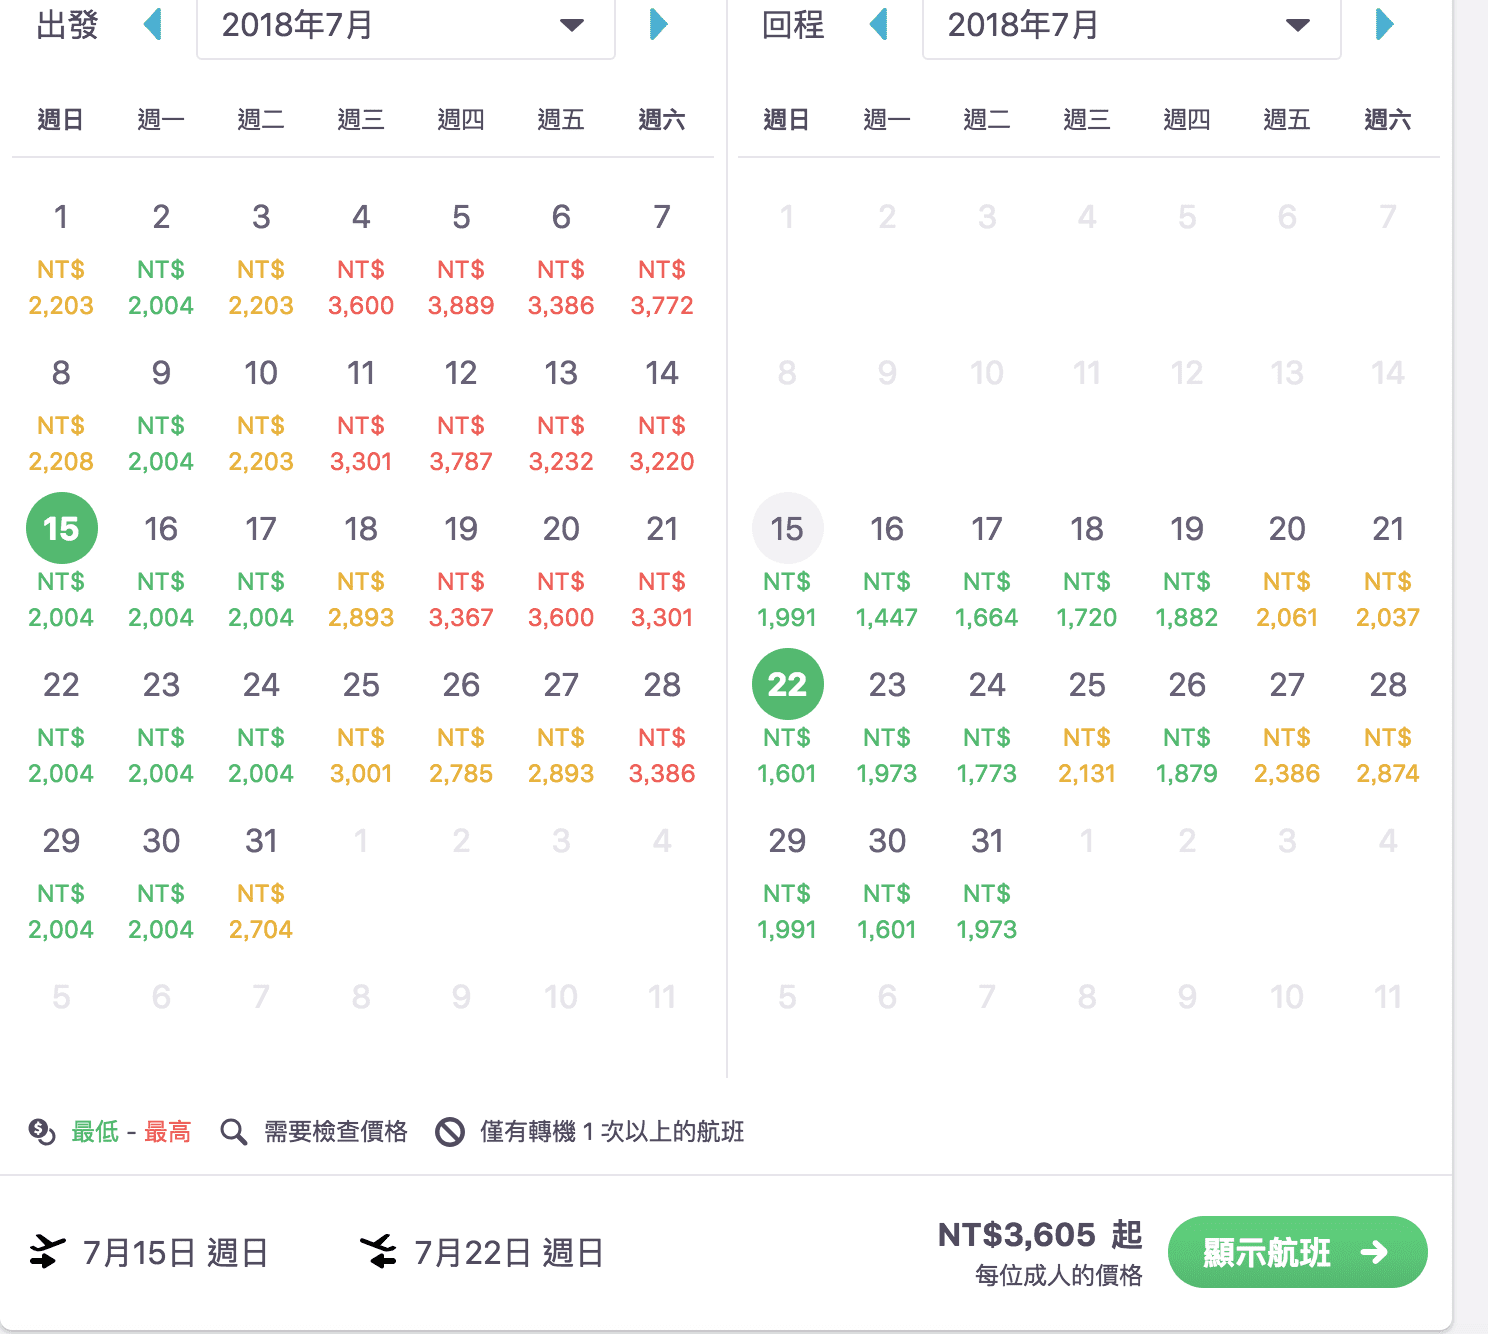Click 僅有轉機 1 次以上的航班 legend text
This screenshot has height=1334, width=1488.
(x=612, y=1132)
